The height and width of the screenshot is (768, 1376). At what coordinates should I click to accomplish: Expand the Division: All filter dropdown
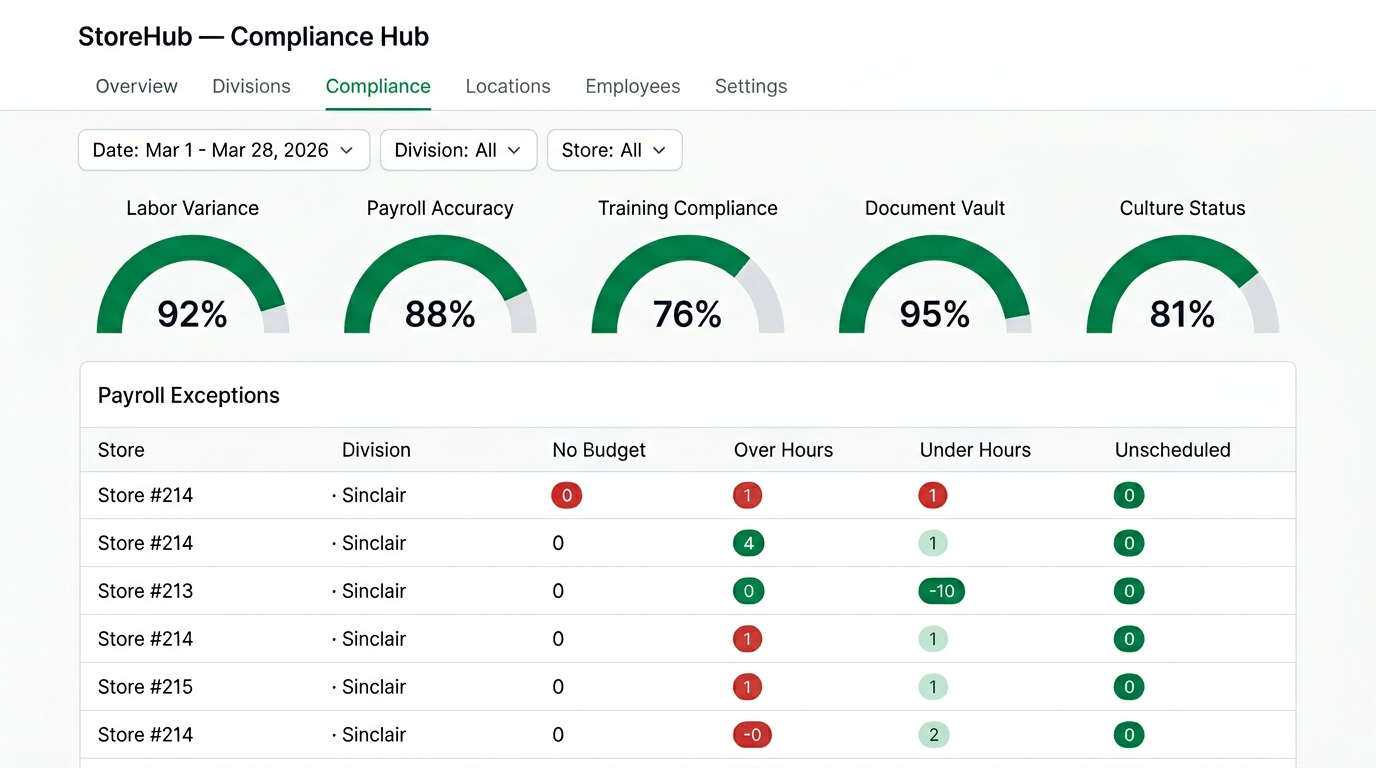click(458, 150)
